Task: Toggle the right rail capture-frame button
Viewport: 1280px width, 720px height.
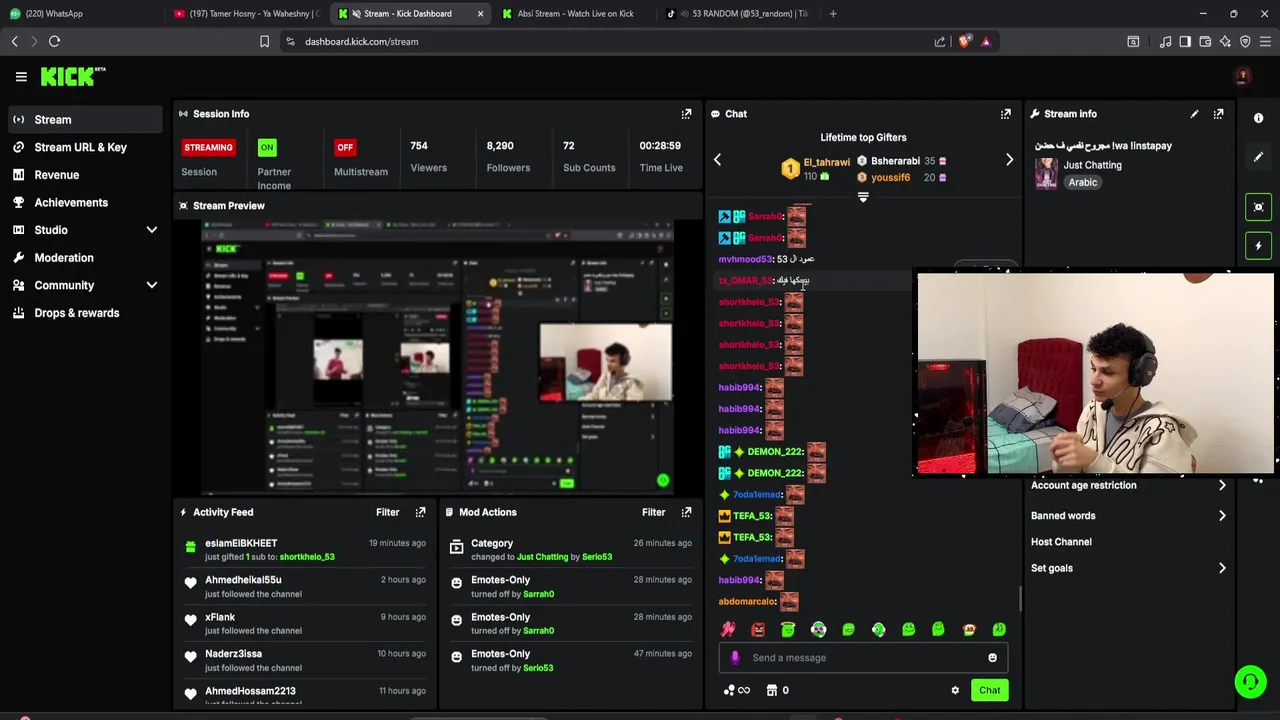Action: click(1258, 207)
